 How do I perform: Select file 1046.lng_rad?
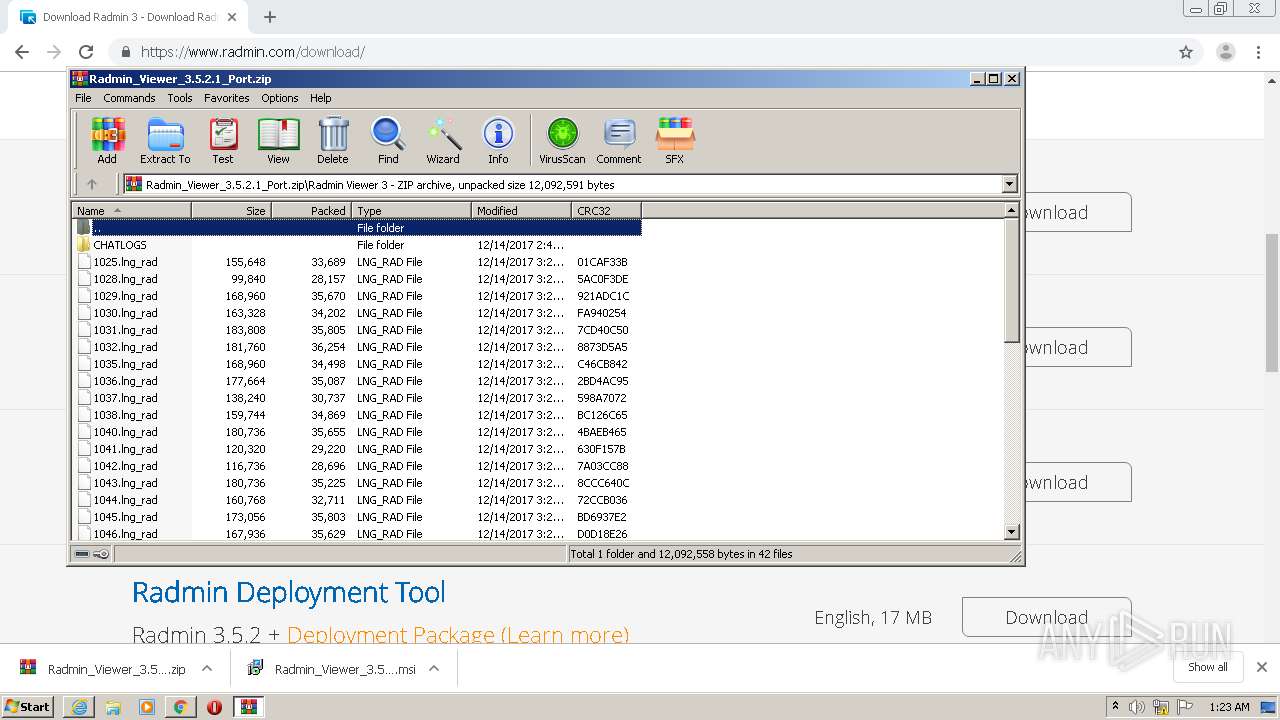click(x=356, y=534)
